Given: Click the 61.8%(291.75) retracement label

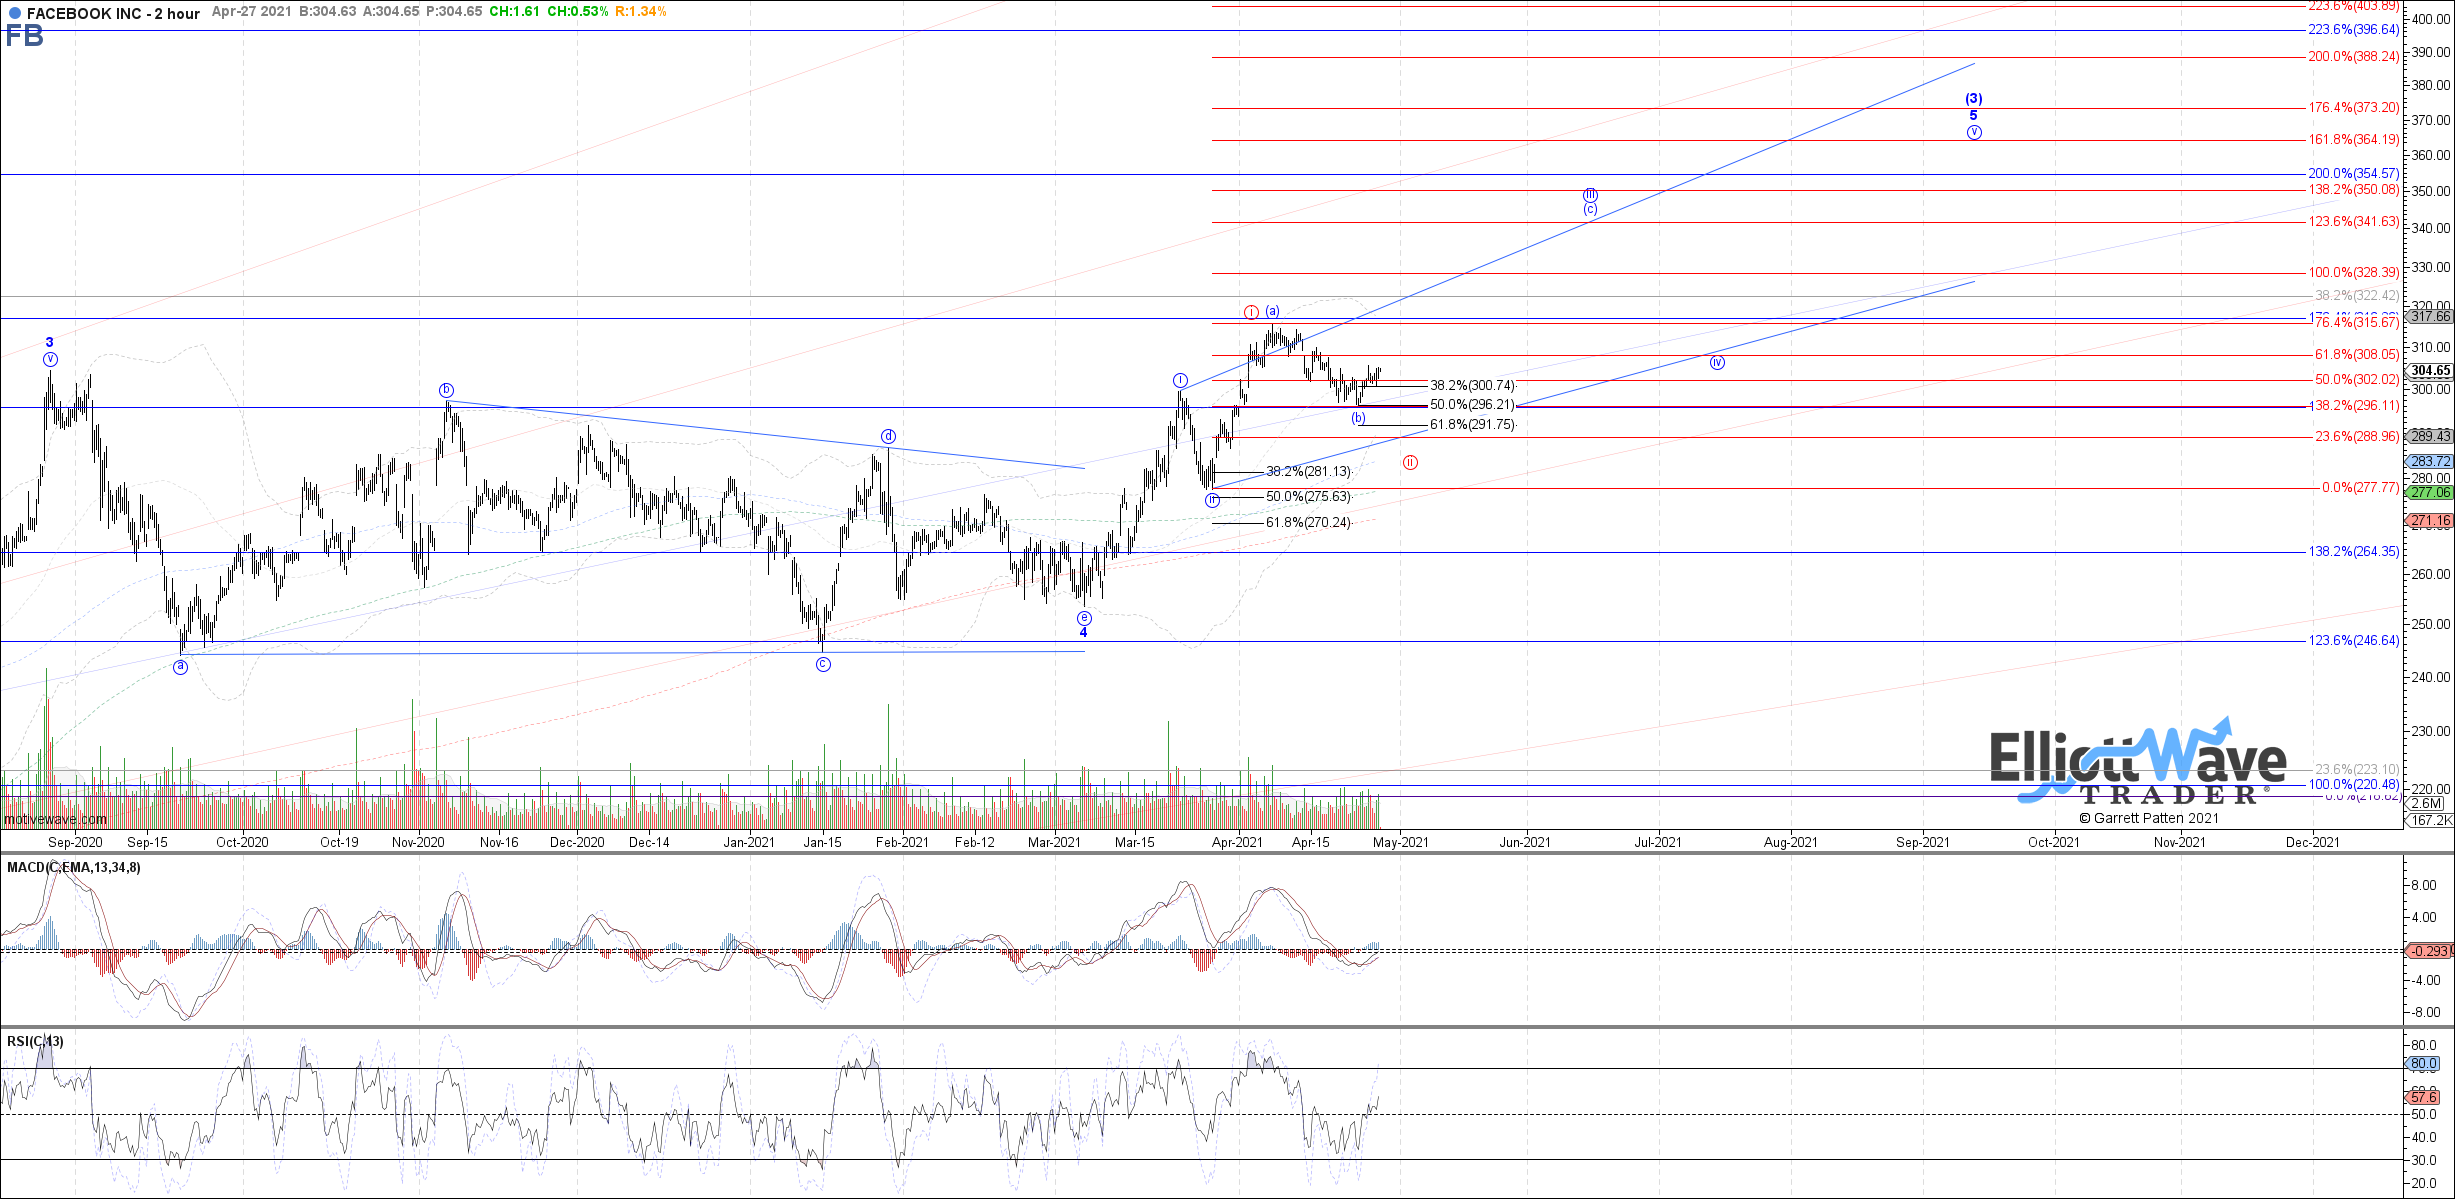Looking at the screenshot, I should (x=1473, y=424).
